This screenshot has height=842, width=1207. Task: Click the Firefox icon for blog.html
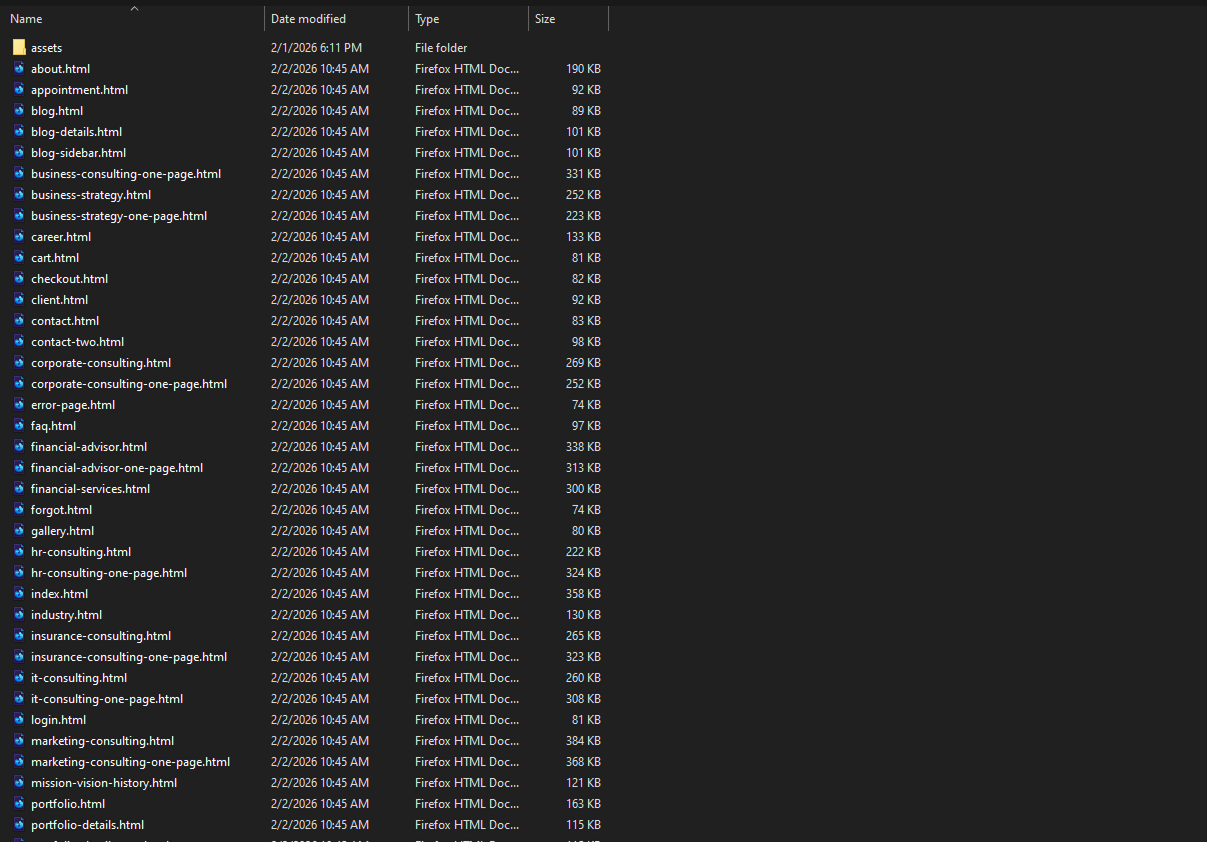[x=19, y=110]
